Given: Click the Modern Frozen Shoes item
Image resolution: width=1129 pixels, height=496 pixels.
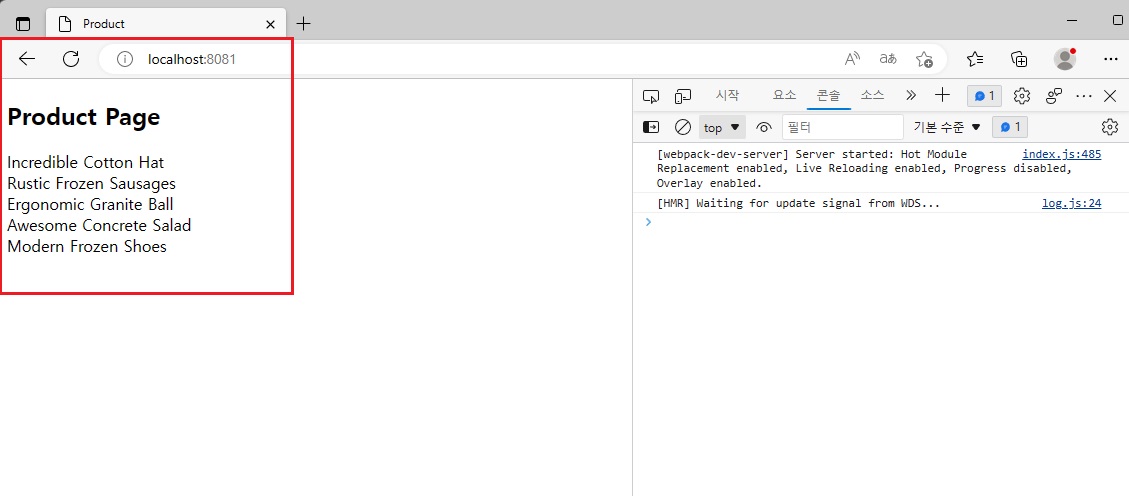Looking at the screenshot, I should (87, 246).
